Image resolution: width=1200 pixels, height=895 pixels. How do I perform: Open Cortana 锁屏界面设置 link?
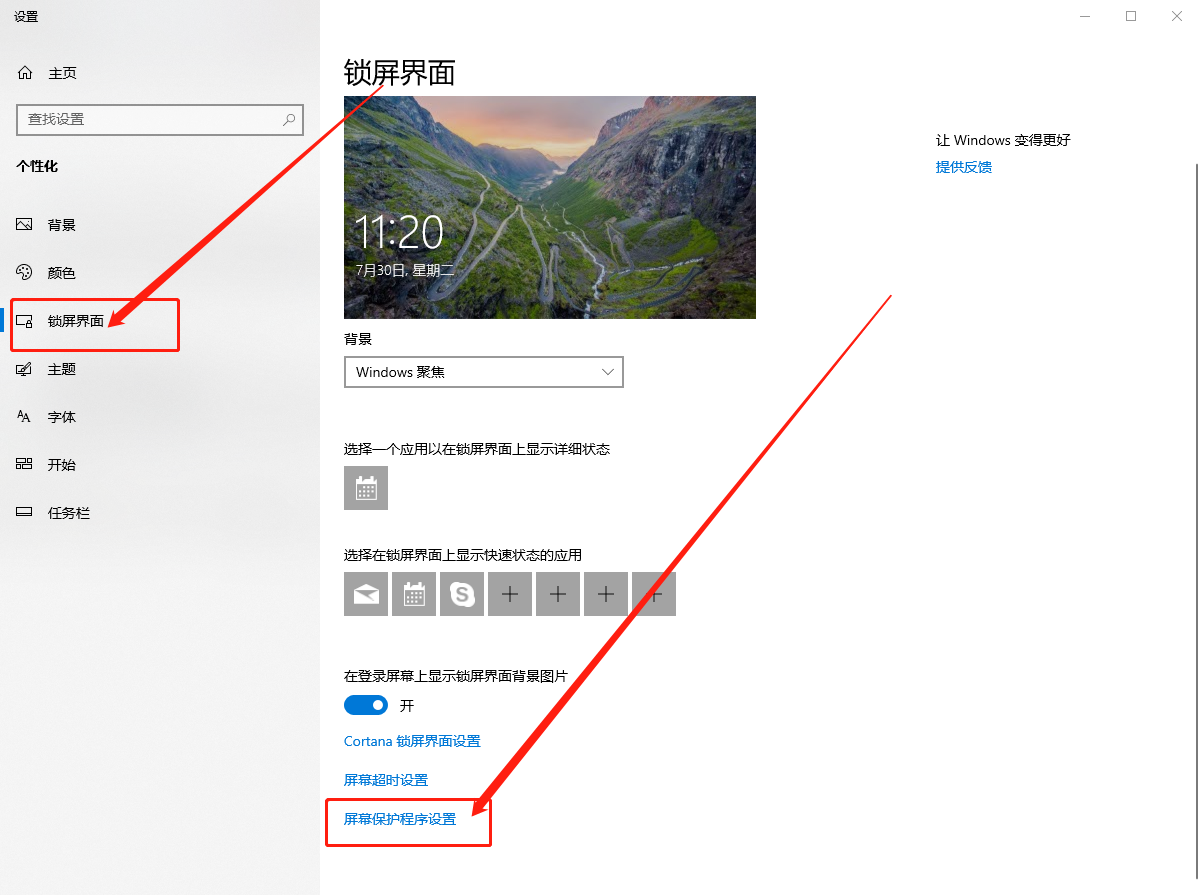412,741
